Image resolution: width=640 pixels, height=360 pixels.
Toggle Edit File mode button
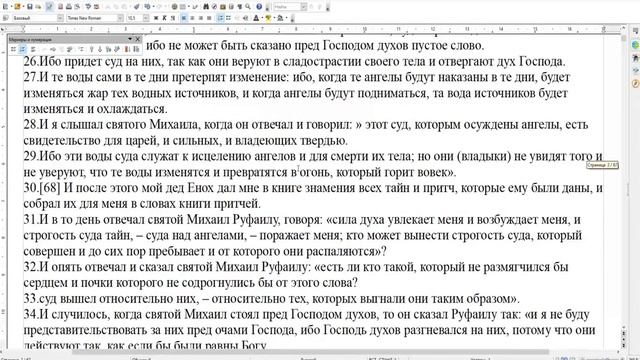49,7
